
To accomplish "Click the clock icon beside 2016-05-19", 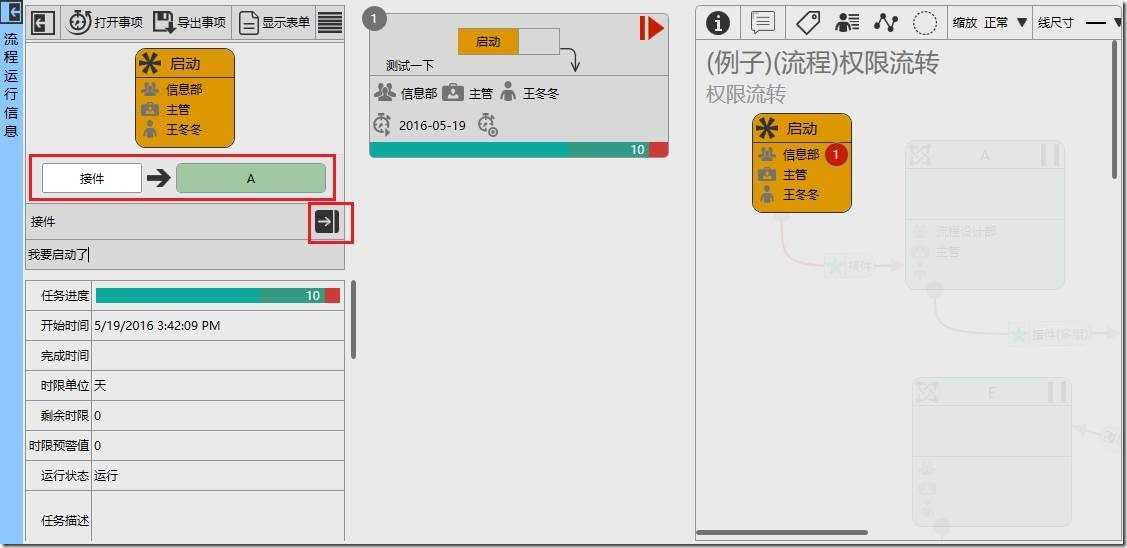I will tap(382, 124).
